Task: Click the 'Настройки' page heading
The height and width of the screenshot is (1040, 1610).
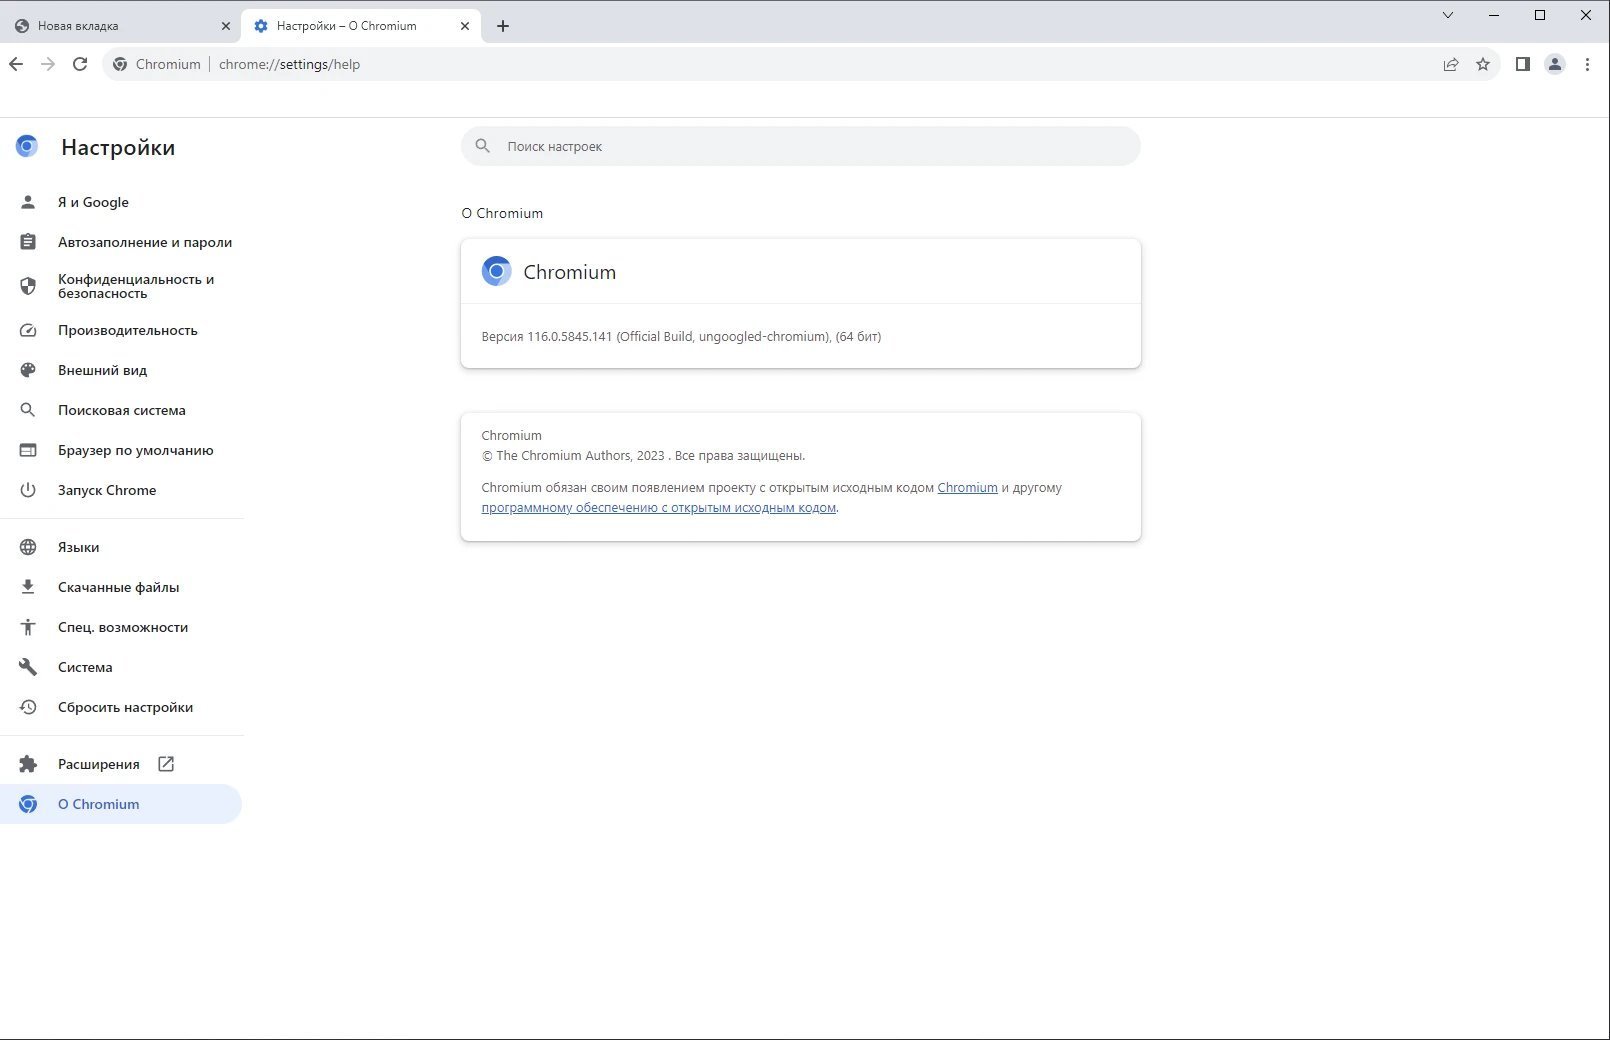Action: (118, 147)
